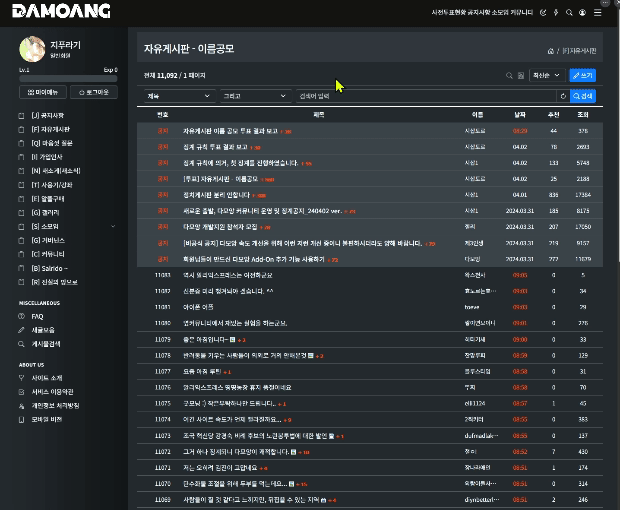The image size is (620, 510).
Task: Click the home icon in breadcrumb
Action: point(550,51)
